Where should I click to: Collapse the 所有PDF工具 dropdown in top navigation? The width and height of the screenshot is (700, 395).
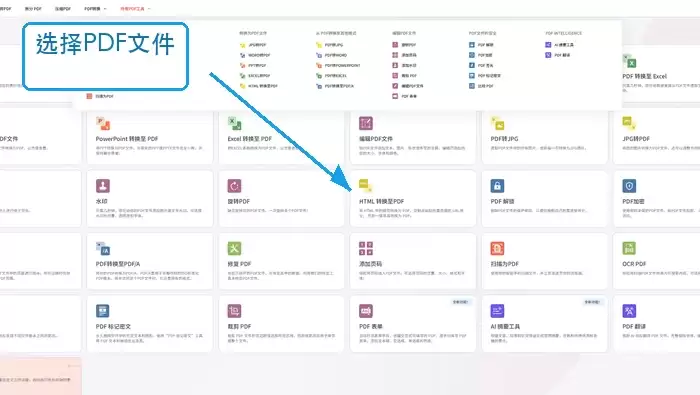coord(135,8)
